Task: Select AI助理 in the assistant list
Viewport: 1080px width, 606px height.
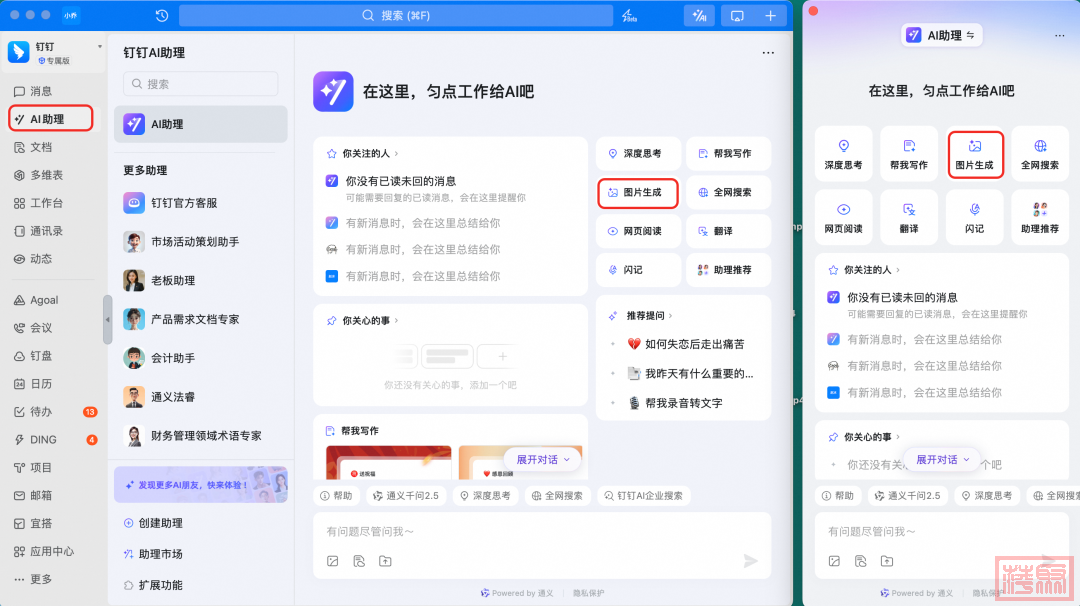Action: coord(200,124)
